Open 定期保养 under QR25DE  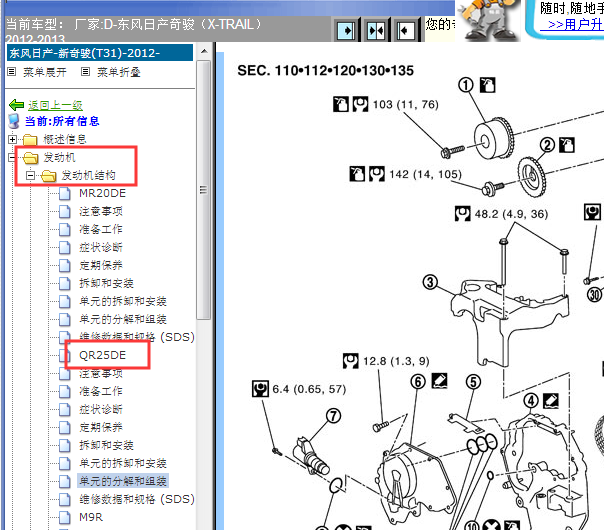coord(101,427)
